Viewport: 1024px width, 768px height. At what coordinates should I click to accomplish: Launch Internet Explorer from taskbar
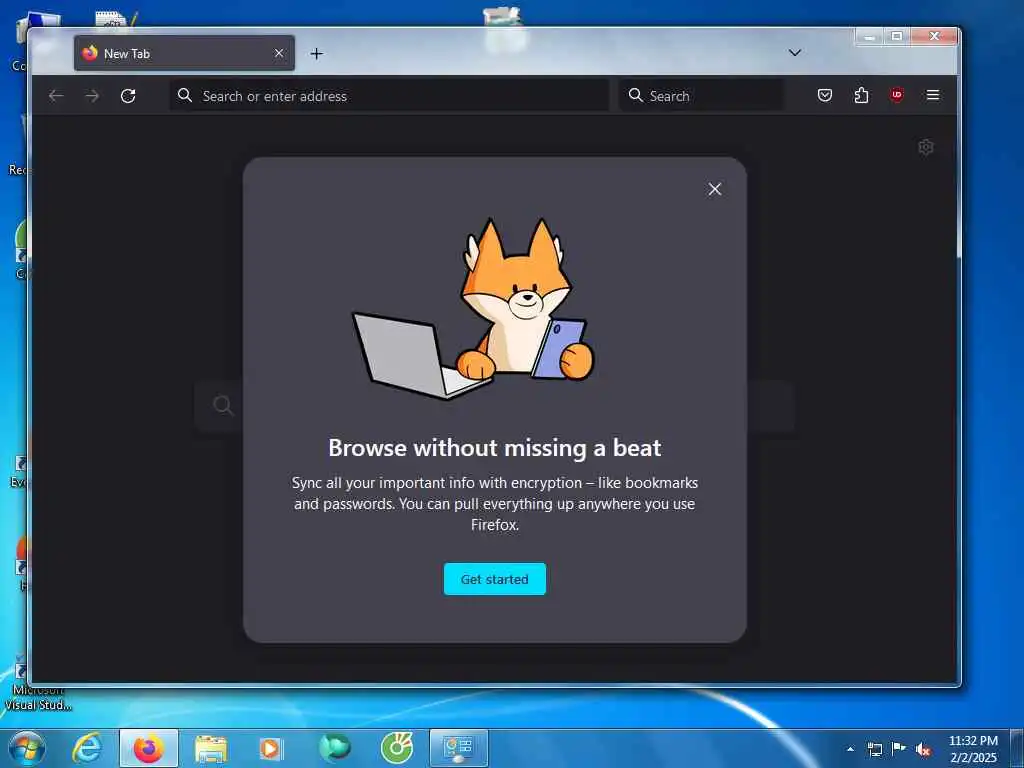coord(87,748)
